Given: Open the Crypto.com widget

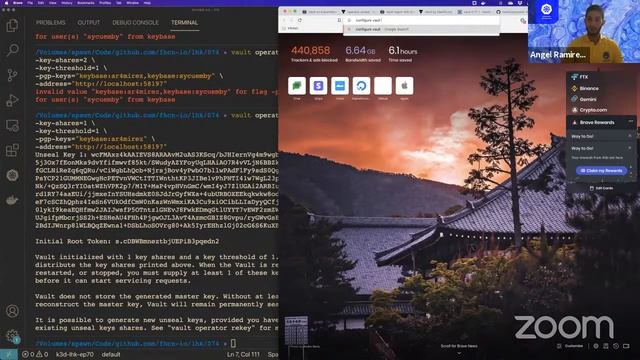Looking at the screenshot, I should click(x=589, y=110).
